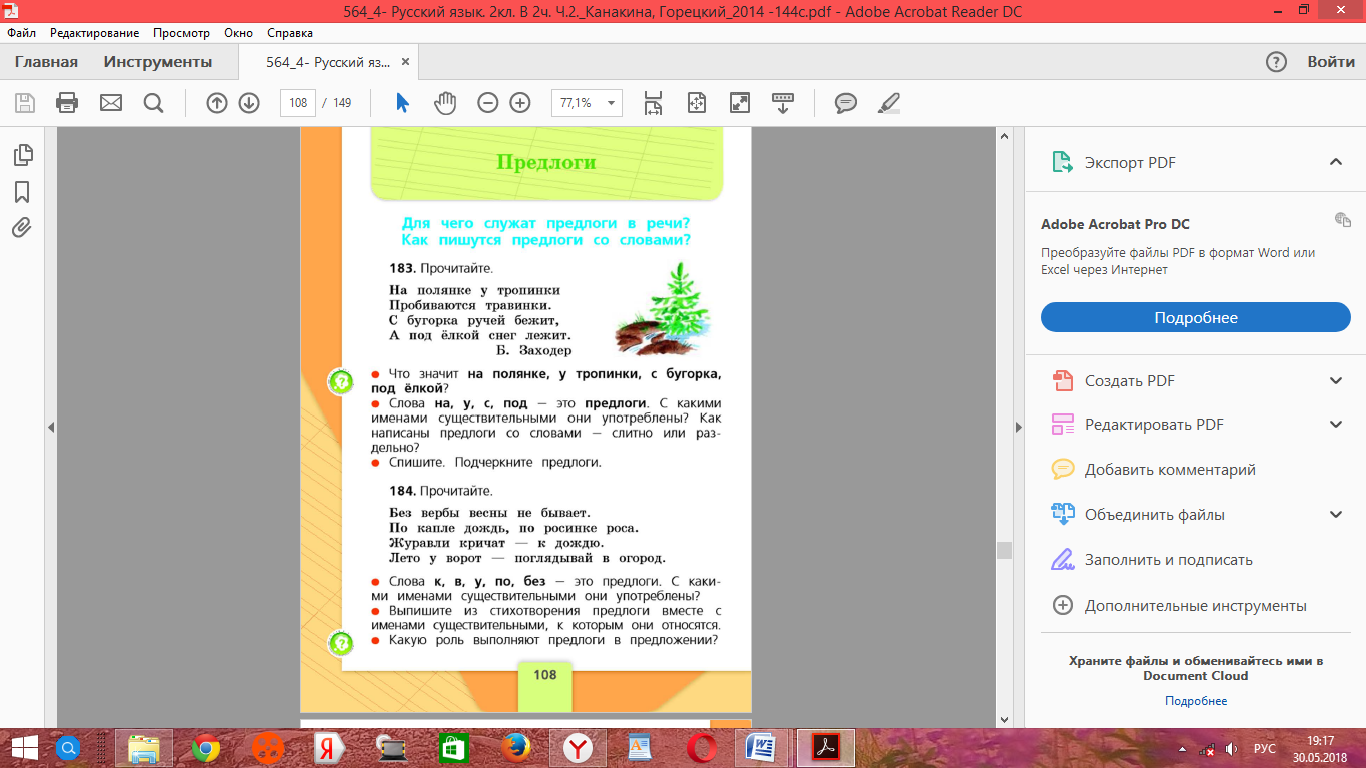
Task: Open the bookmarks panel icon
Action: [22, 192]
